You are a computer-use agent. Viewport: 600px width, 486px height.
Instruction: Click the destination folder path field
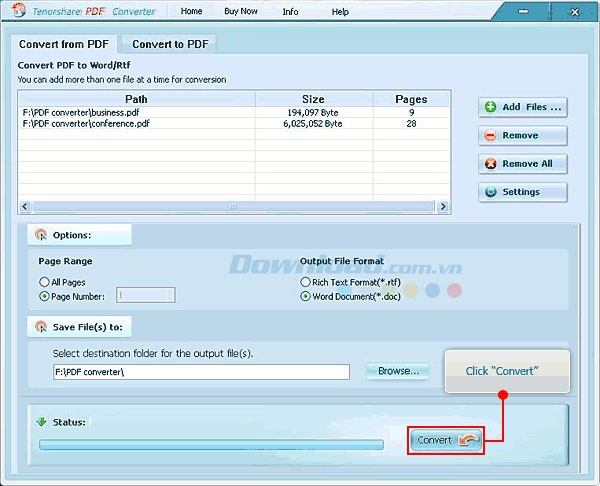[x=200, y=372]
